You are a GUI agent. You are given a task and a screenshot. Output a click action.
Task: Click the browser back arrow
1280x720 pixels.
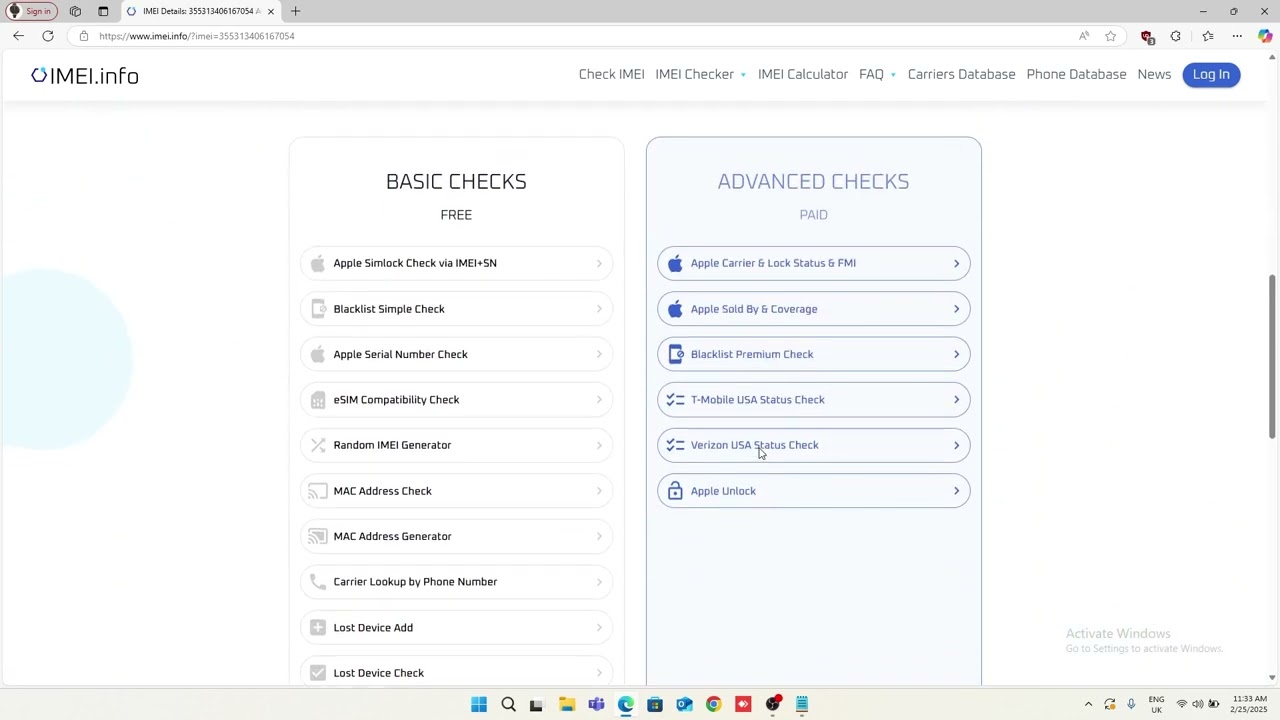coord(18,36)
